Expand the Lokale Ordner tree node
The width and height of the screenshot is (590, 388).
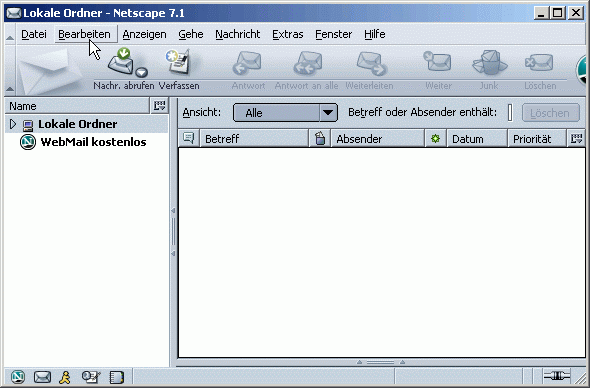point(13,124)
